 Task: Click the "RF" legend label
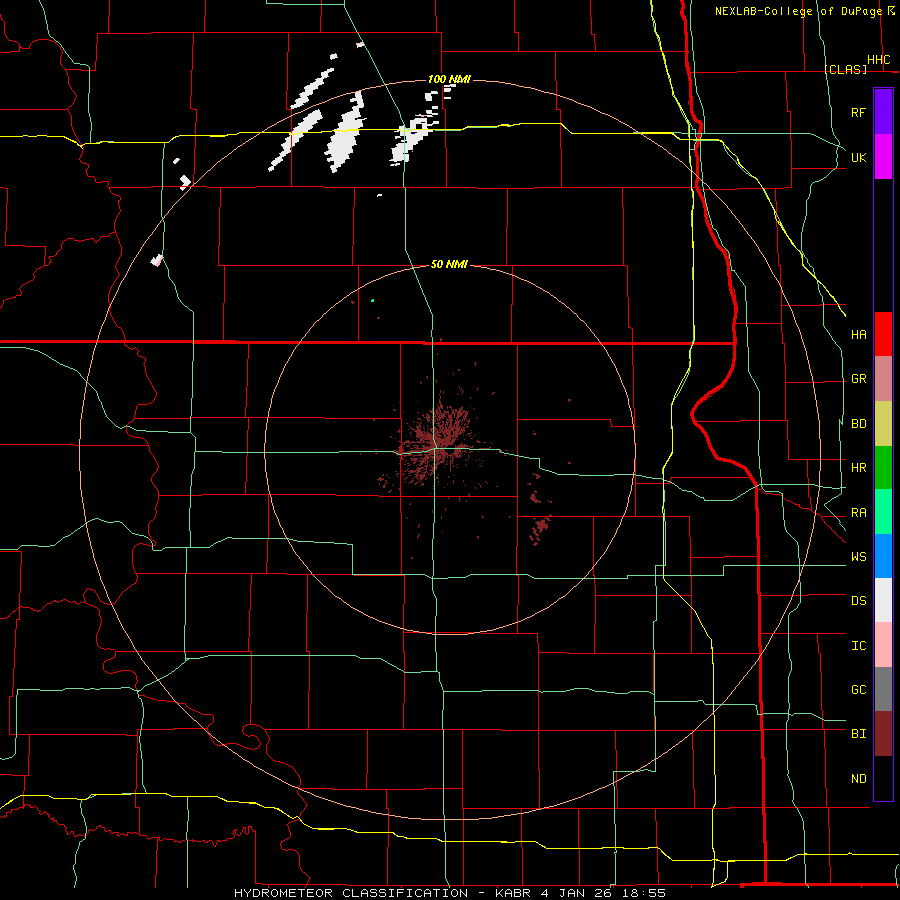[858, 112]
